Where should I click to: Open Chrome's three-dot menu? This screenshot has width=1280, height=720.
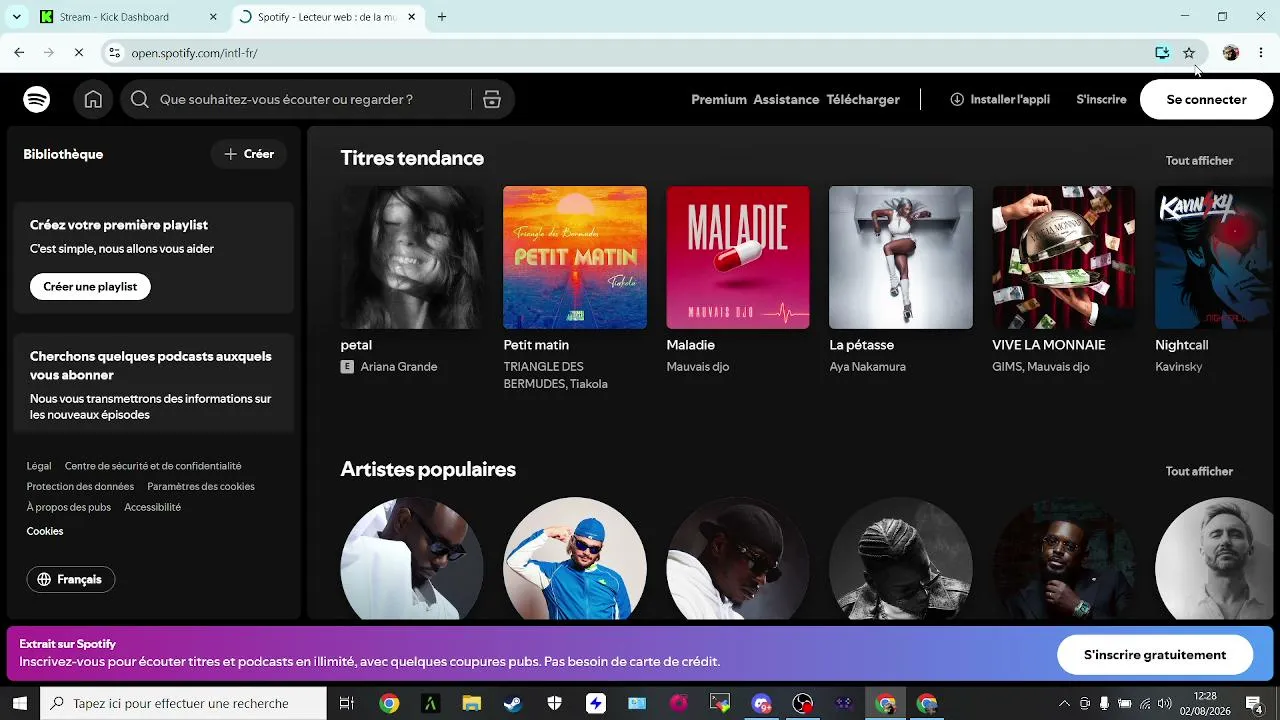tap(1261, 53)
